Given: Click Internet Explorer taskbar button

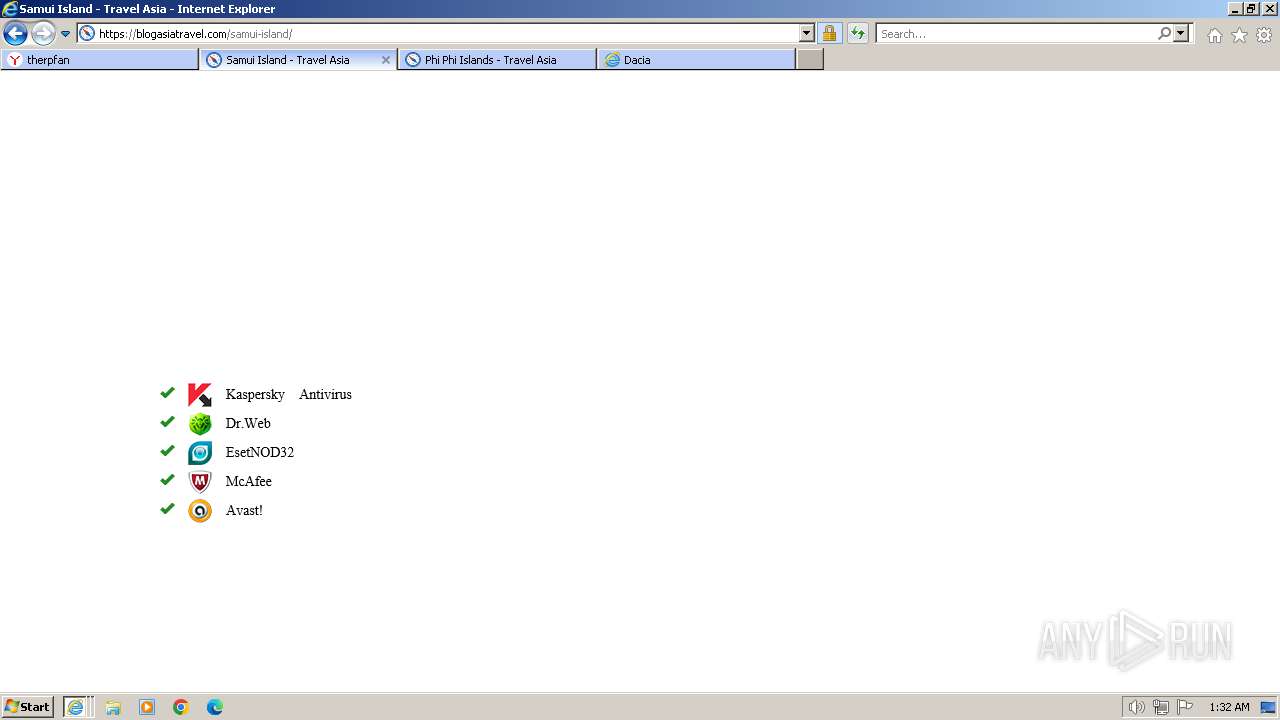Looking at the screenshot, I should click(x=78, y=707).
